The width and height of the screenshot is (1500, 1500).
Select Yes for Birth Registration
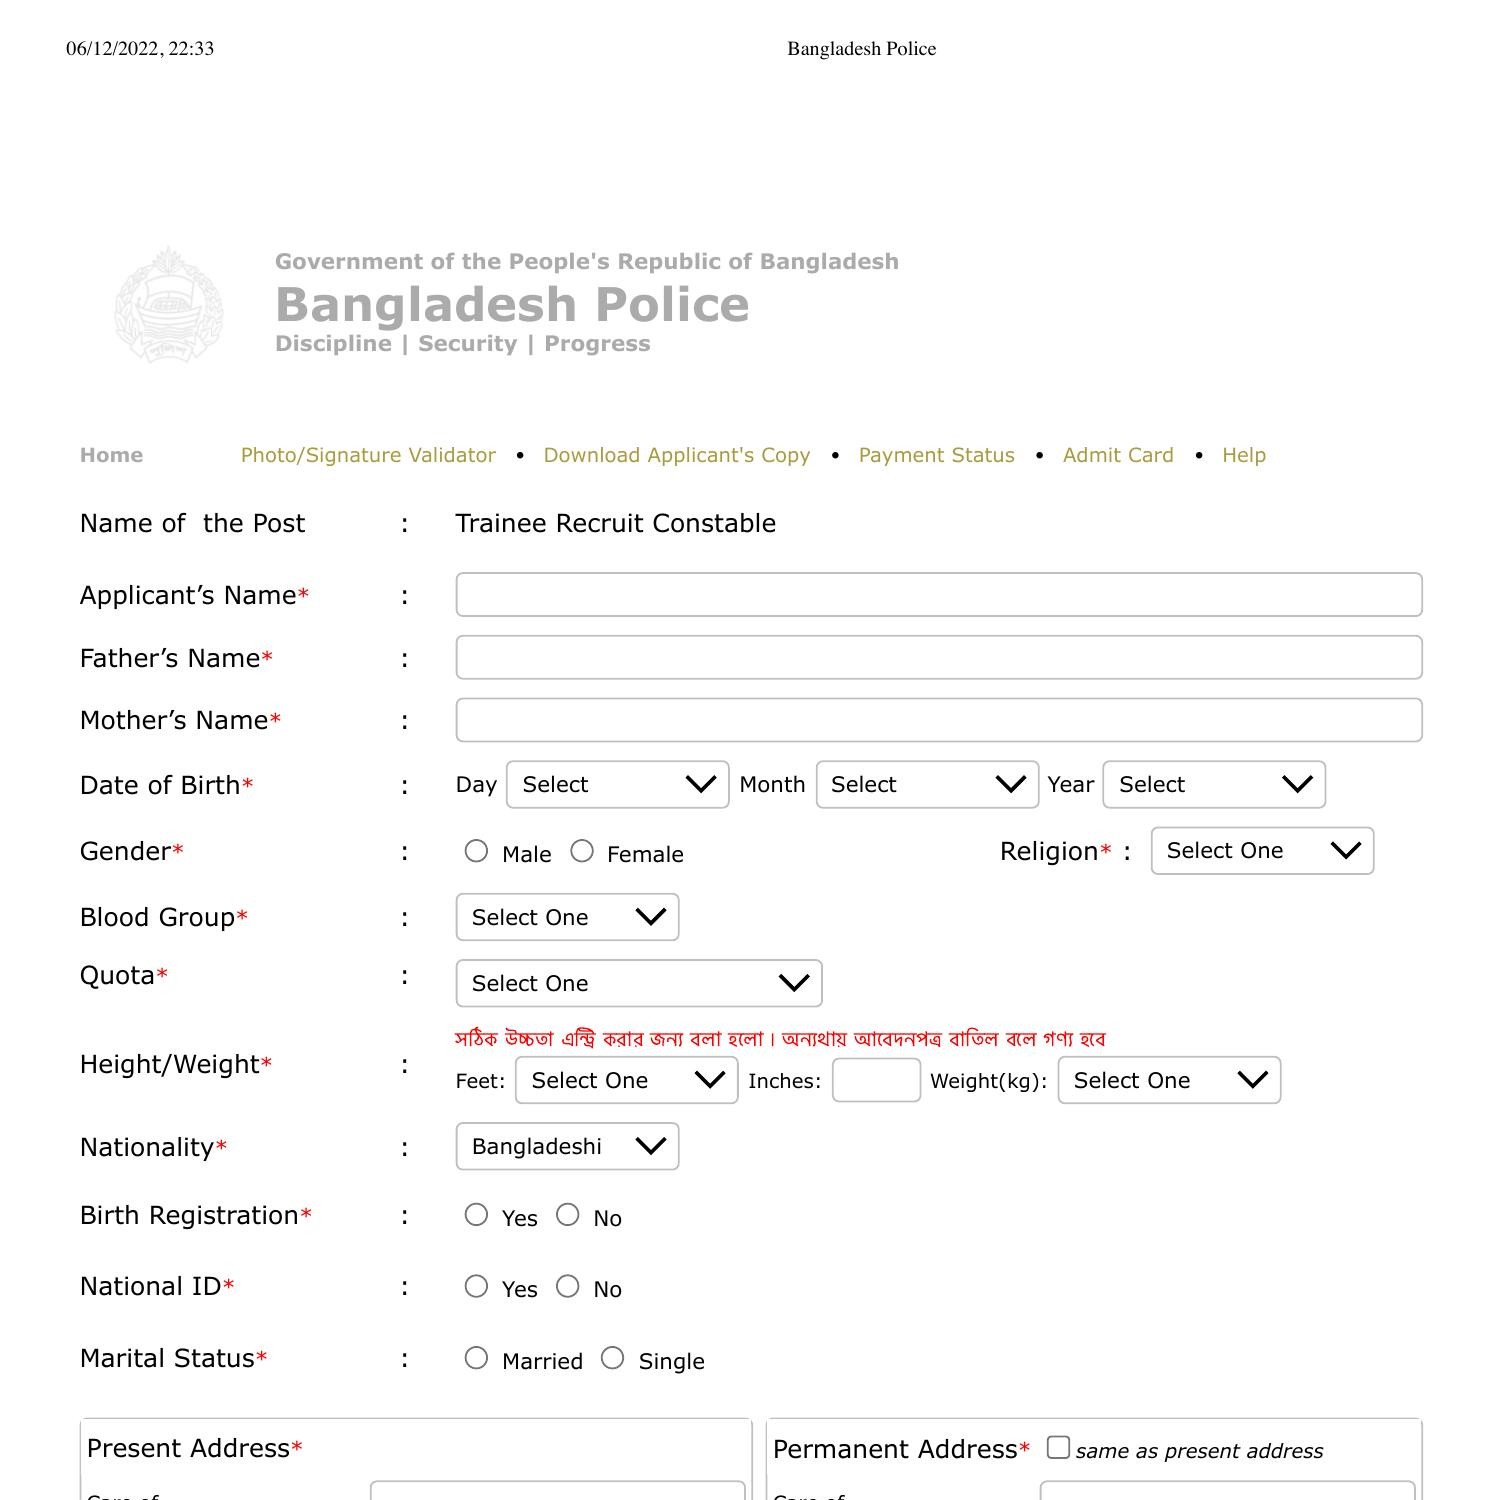tap(477, 1214)
